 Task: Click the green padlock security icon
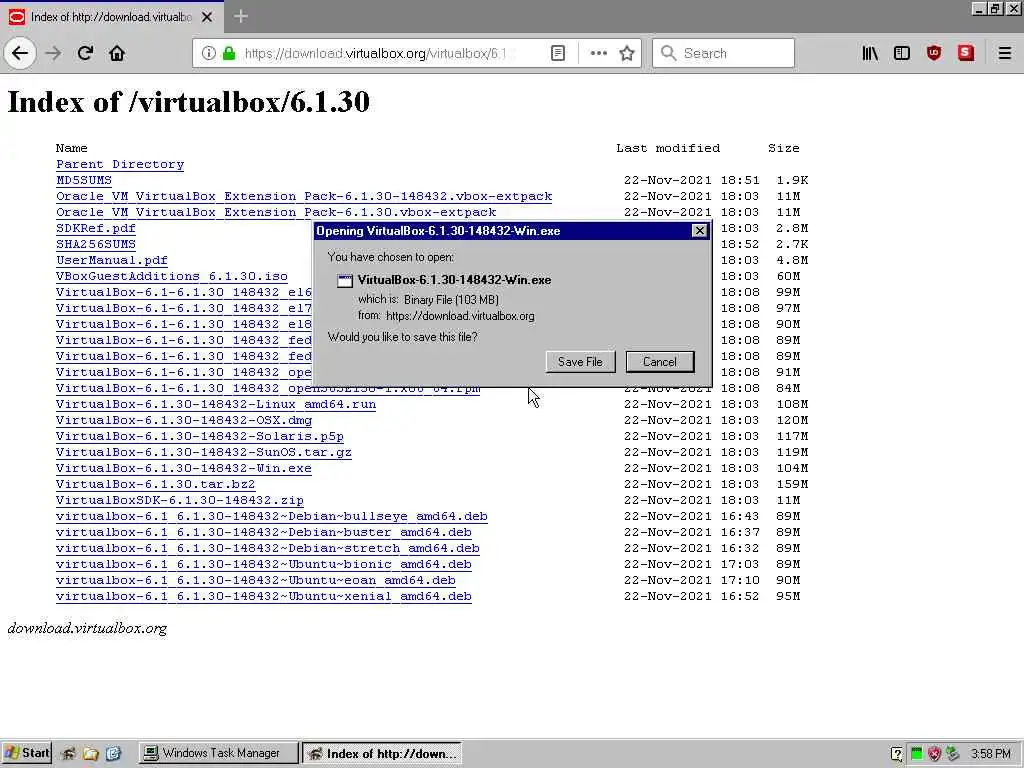point(229,53)
